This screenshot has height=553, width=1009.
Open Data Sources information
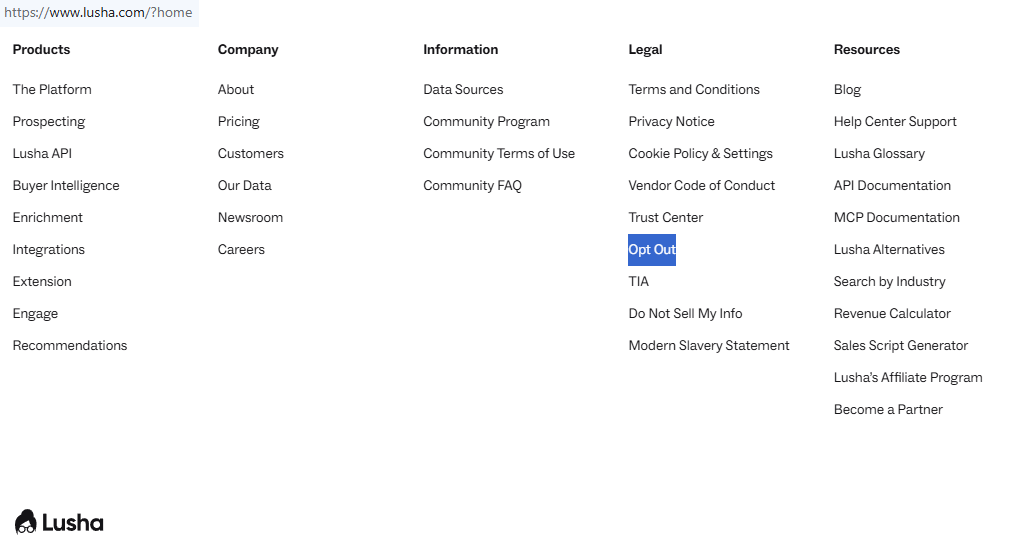[463, 90]
